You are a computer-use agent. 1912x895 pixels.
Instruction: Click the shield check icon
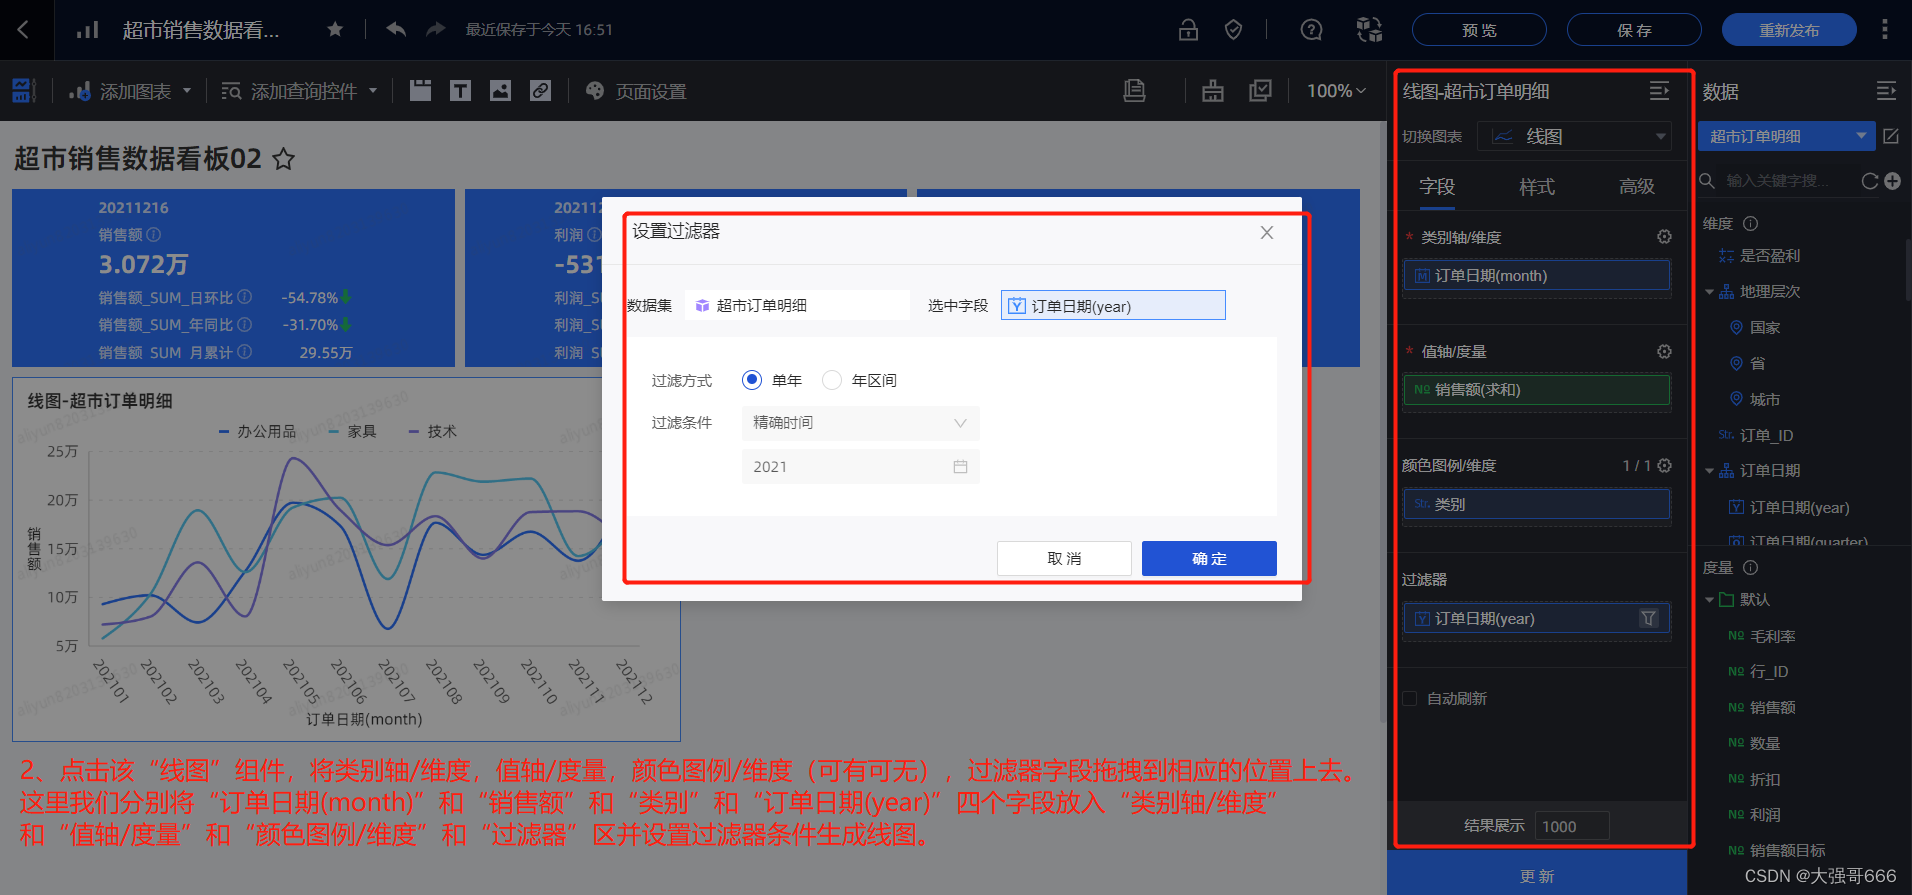pos(1233,30)
